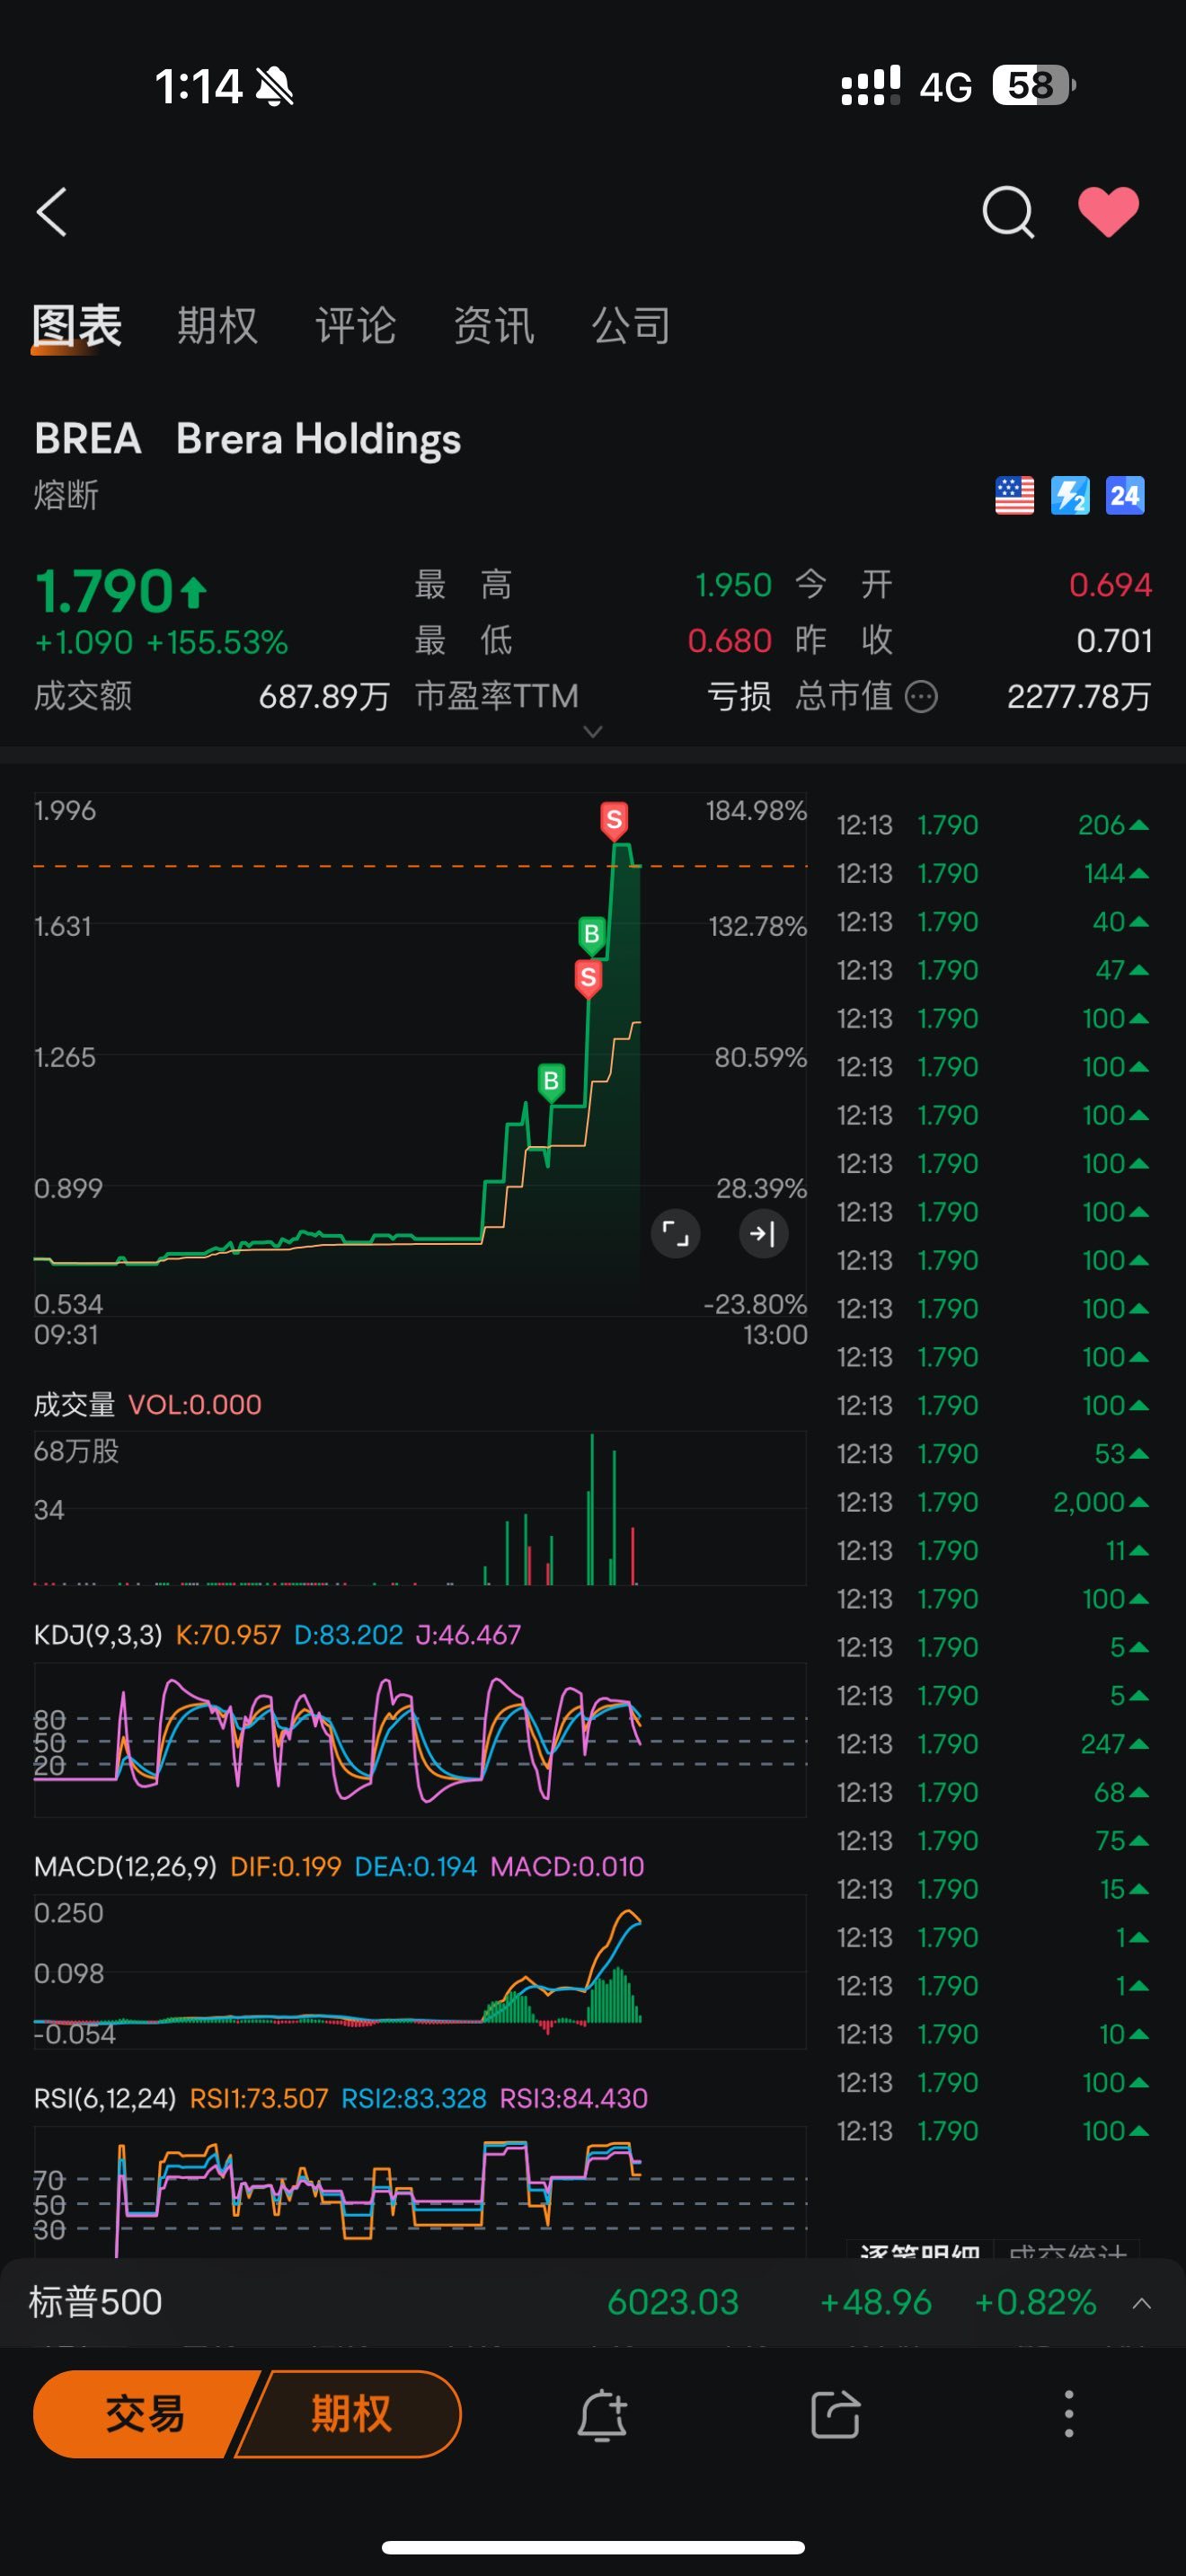Screen dimensions: 1186x2576
Task: Tap the battery indicator showing 58
Action: (1033, 86)
